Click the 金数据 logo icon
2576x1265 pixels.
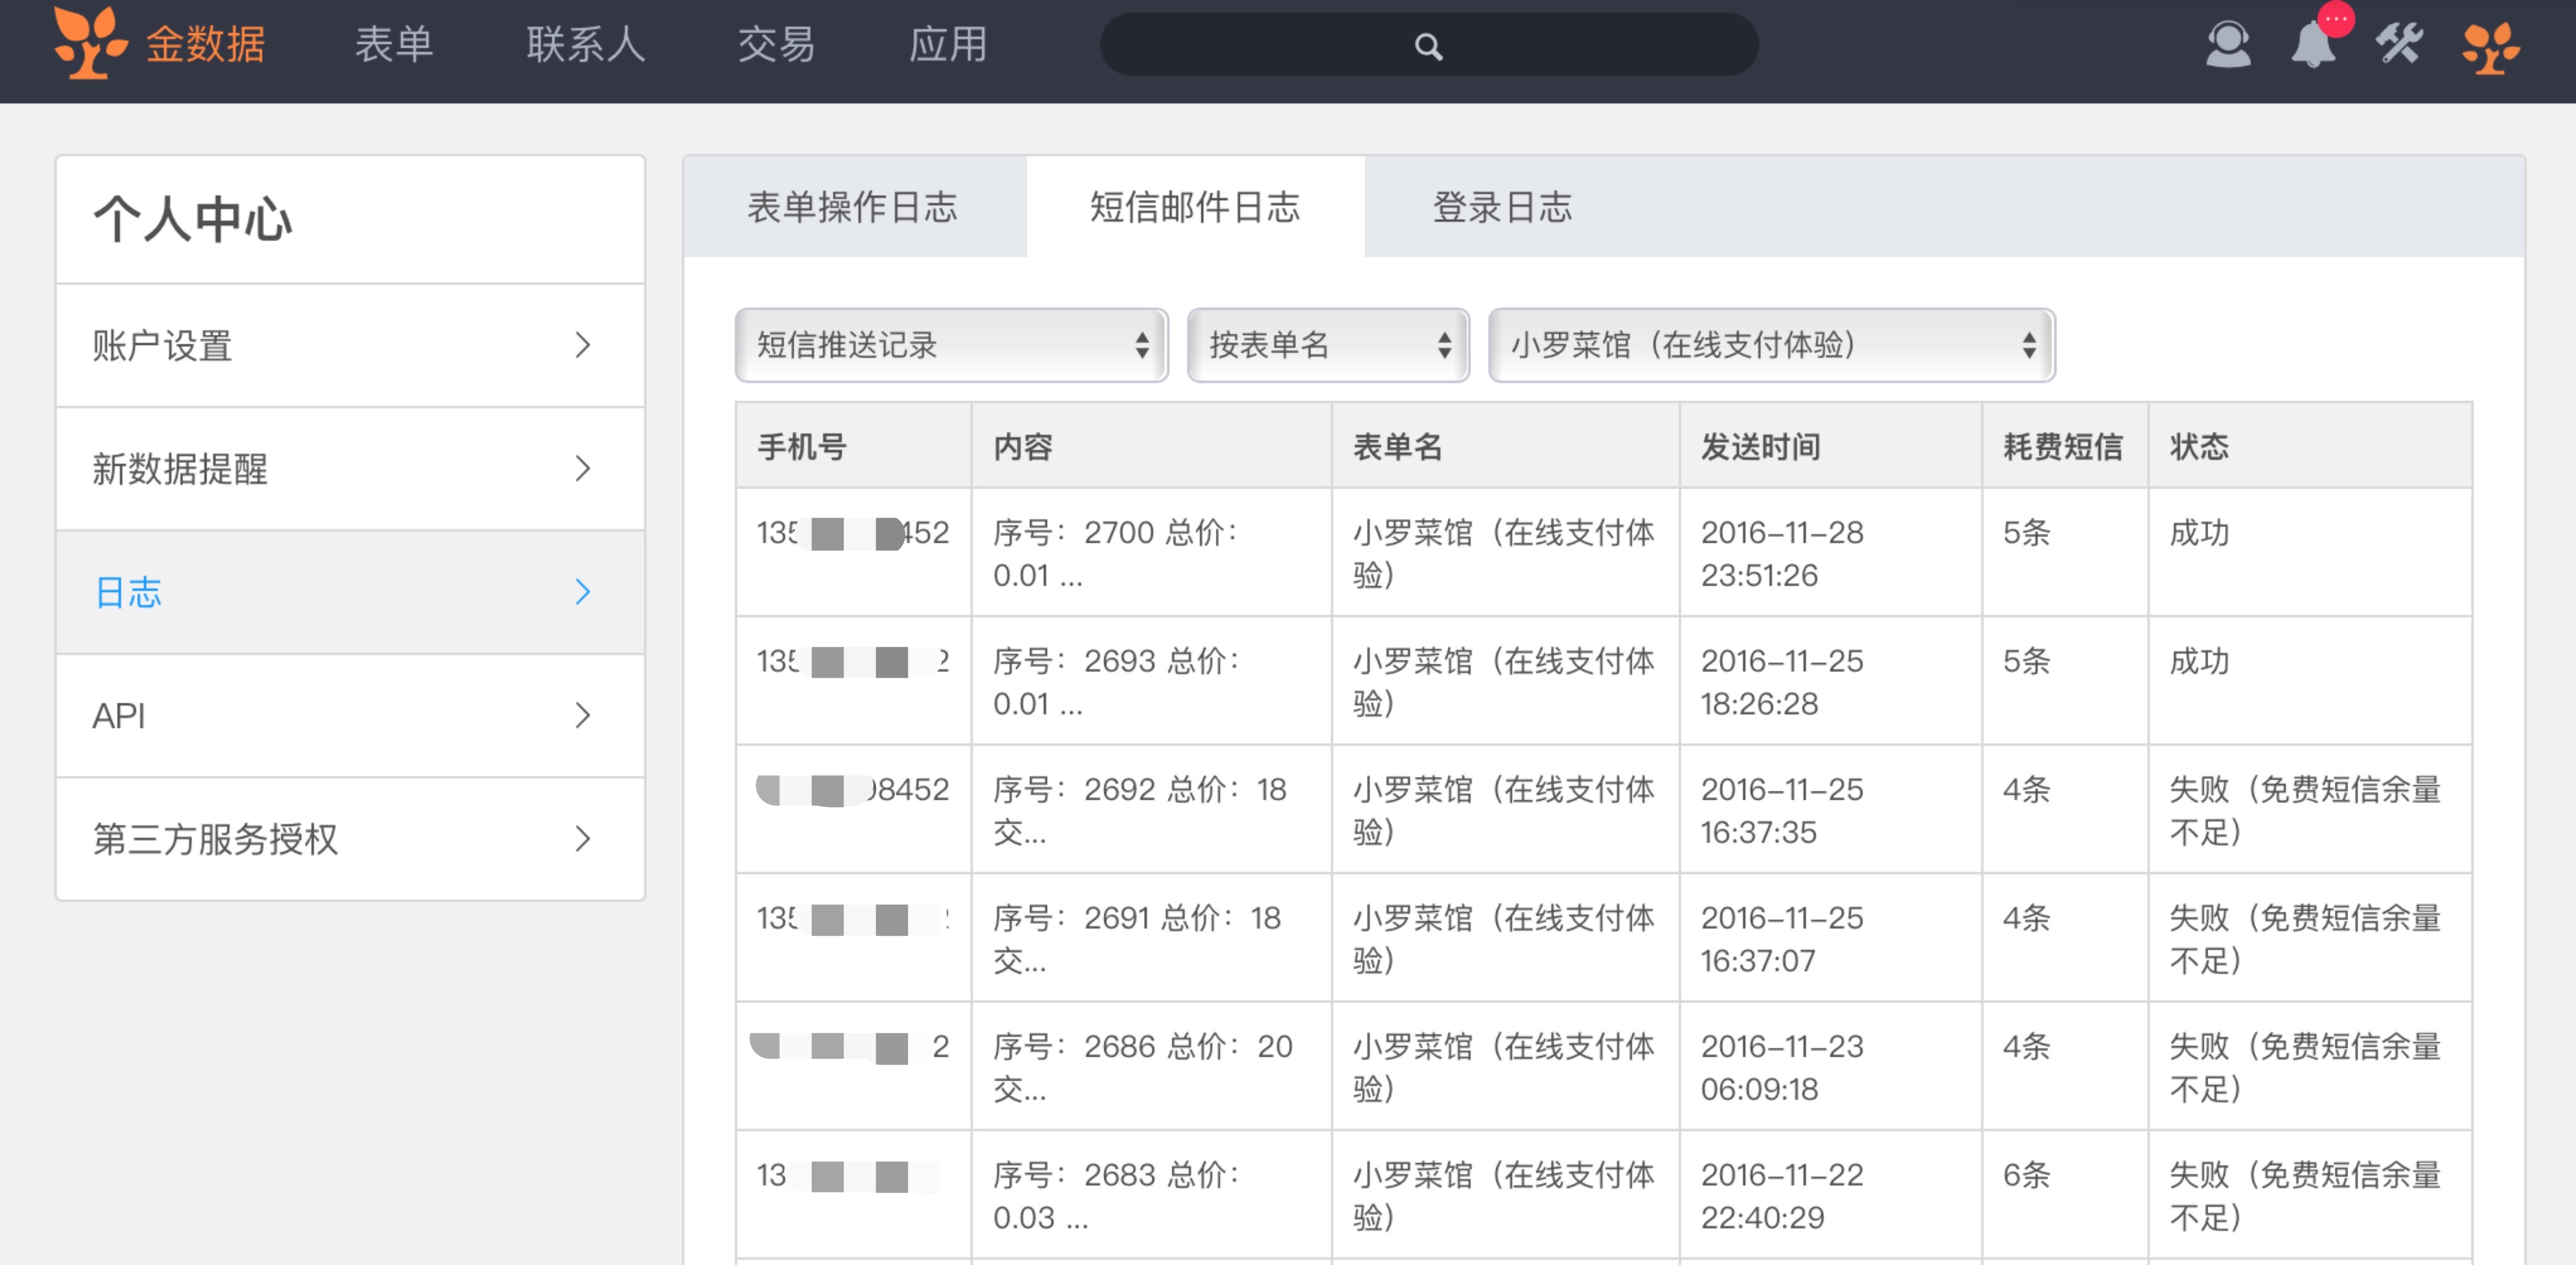[90, 43]
